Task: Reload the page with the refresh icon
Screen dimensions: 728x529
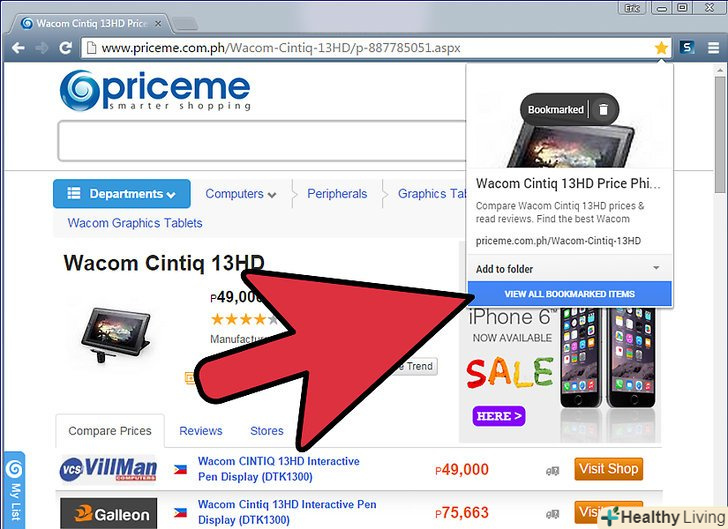Action: (x=65, y=48)
